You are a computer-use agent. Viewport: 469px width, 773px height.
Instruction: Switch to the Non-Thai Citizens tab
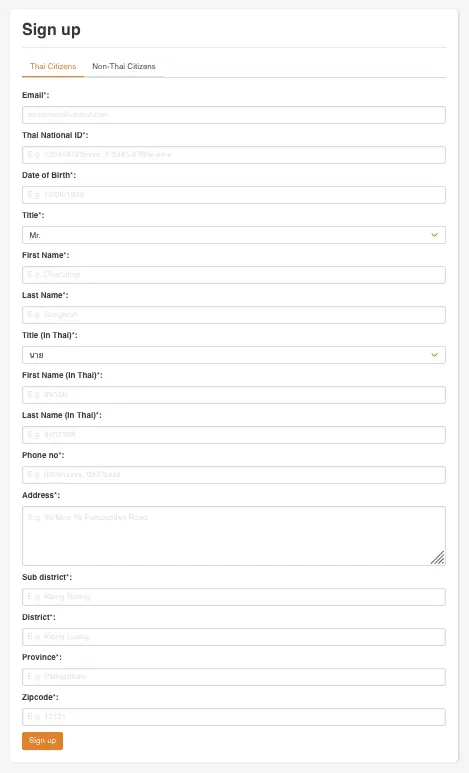(124, 66)
